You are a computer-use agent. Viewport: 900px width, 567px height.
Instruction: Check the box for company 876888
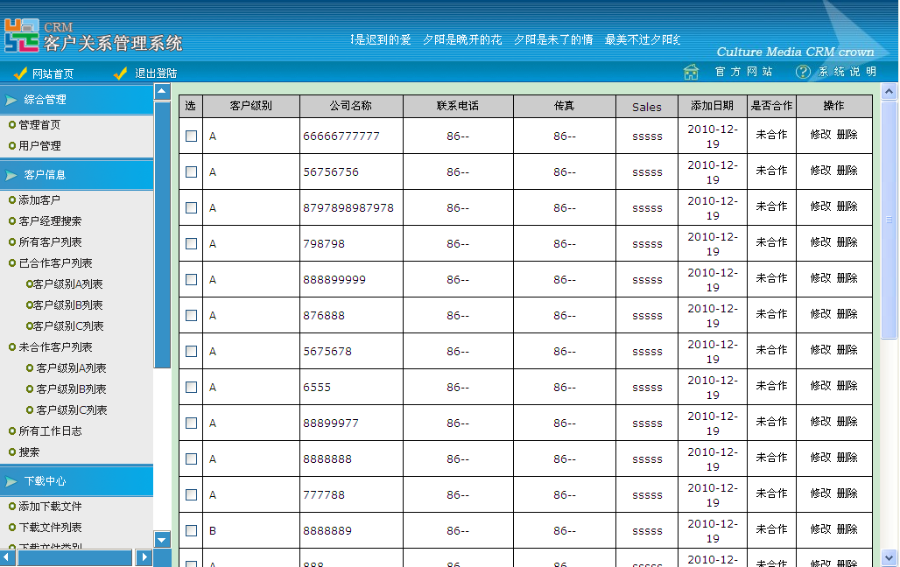[x=191, y=315]
